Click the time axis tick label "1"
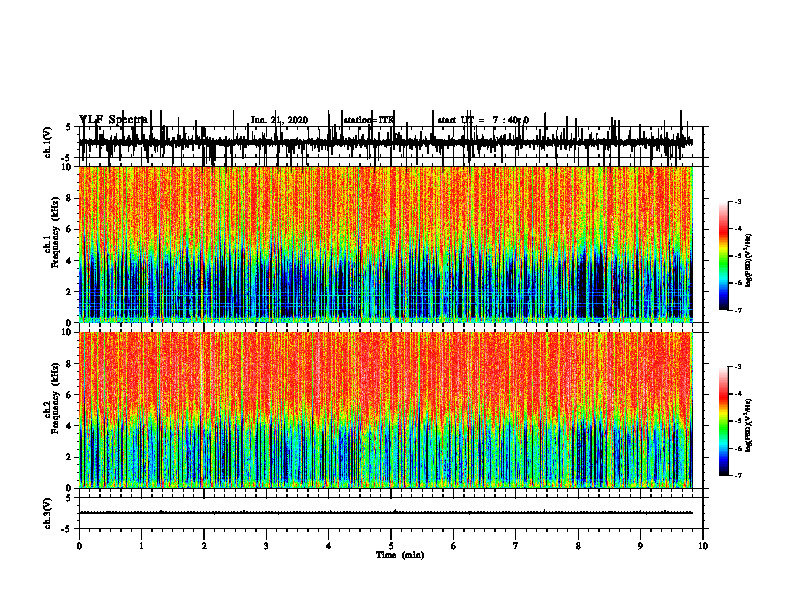 point(141,546)
